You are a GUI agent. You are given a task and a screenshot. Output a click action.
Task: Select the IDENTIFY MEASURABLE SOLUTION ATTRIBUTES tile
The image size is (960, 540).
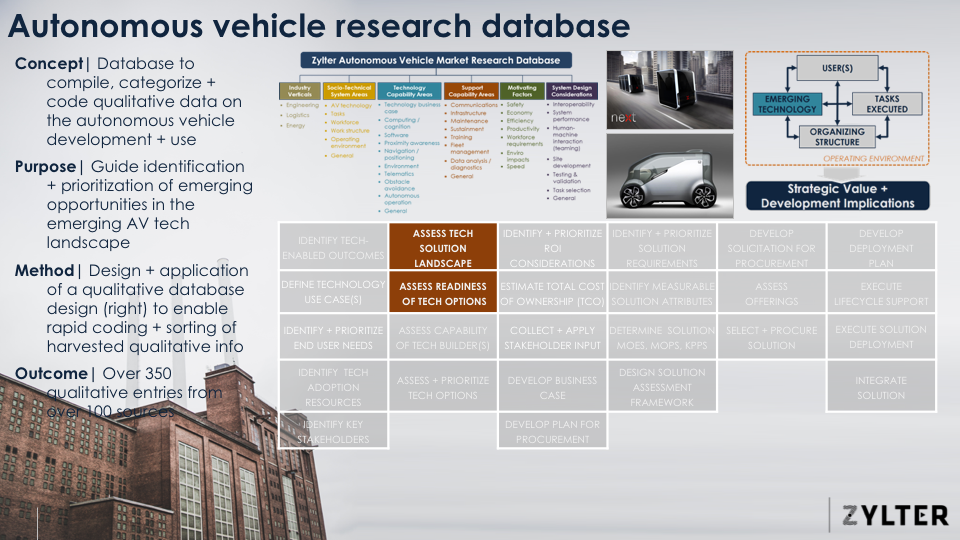(x=662, y=292)
